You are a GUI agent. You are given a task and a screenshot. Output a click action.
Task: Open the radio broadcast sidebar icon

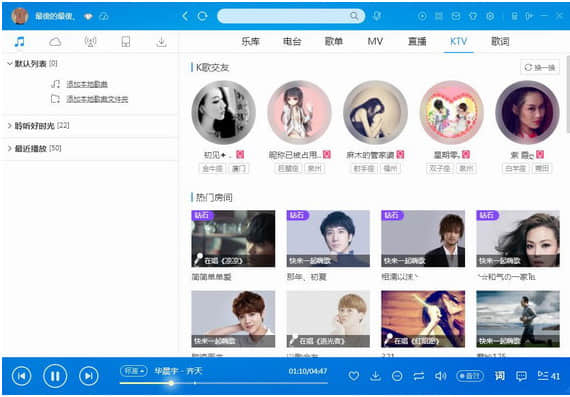[90, 42]
